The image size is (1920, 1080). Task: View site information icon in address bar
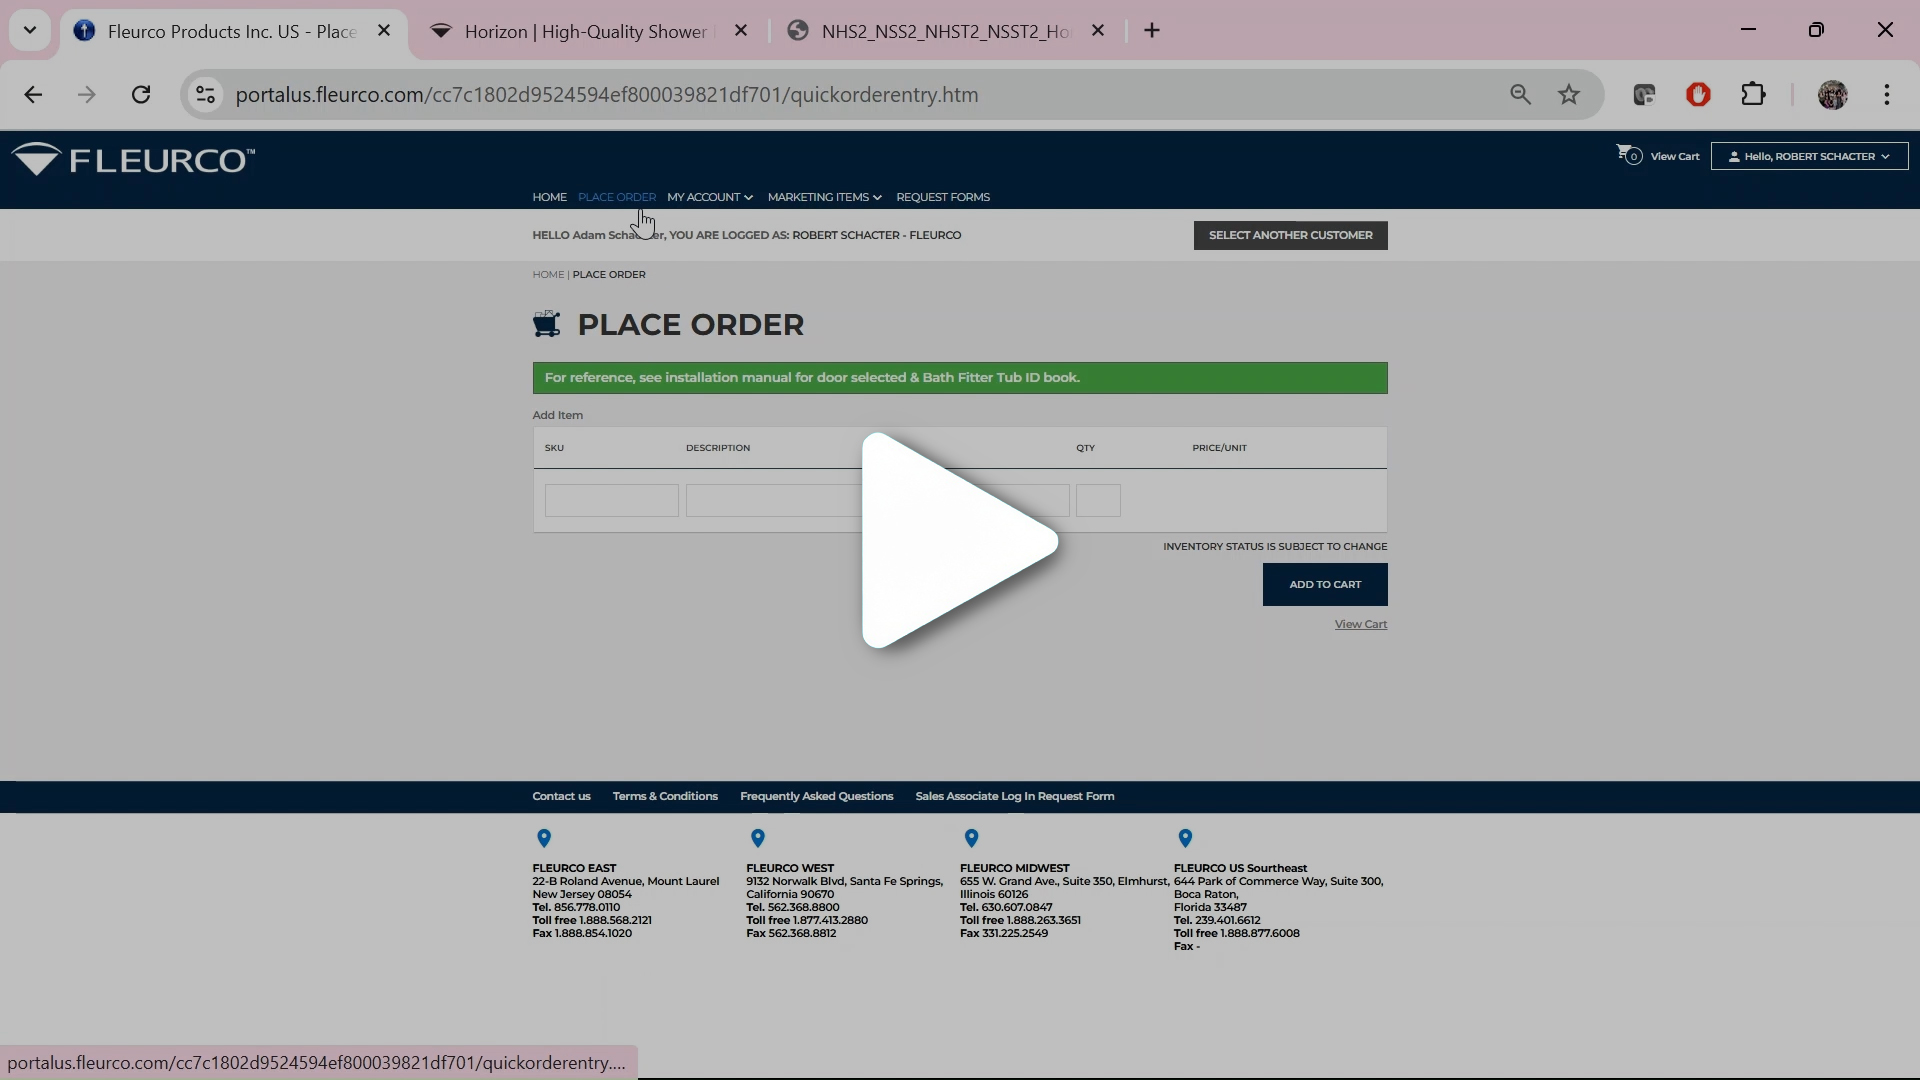205,95
